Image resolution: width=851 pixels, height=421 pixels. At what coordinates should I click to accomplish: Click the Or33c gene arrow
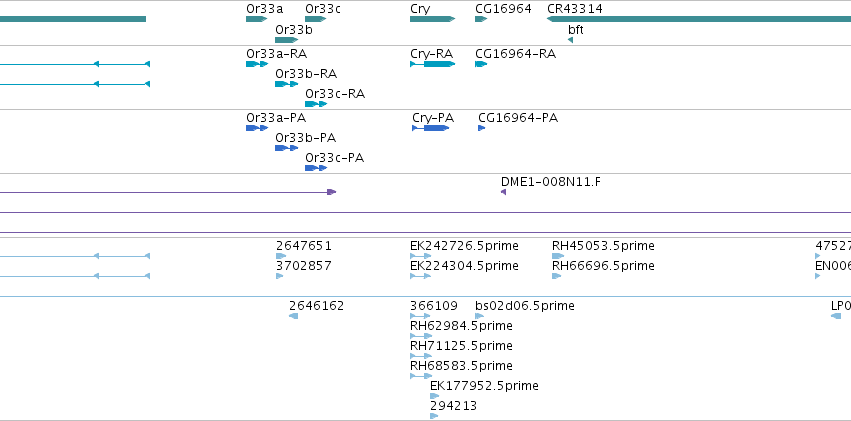[315, 19]
